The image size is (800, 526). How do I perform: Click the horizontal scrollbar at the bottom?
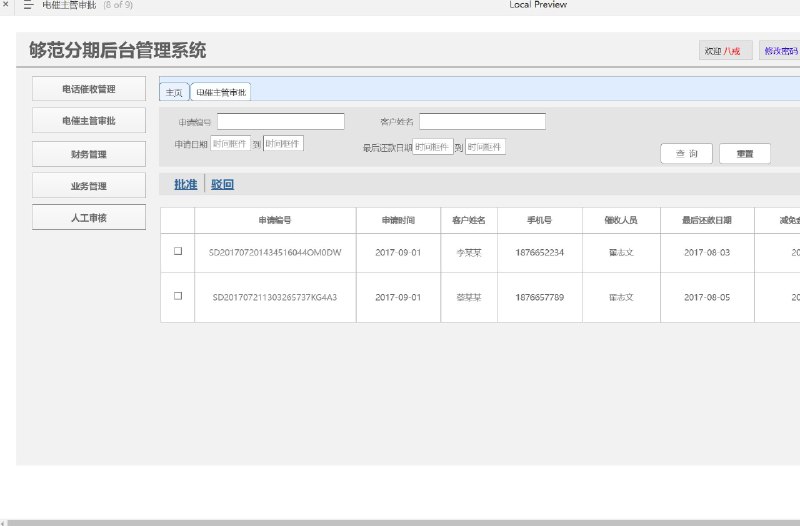(x=404, y=523)
